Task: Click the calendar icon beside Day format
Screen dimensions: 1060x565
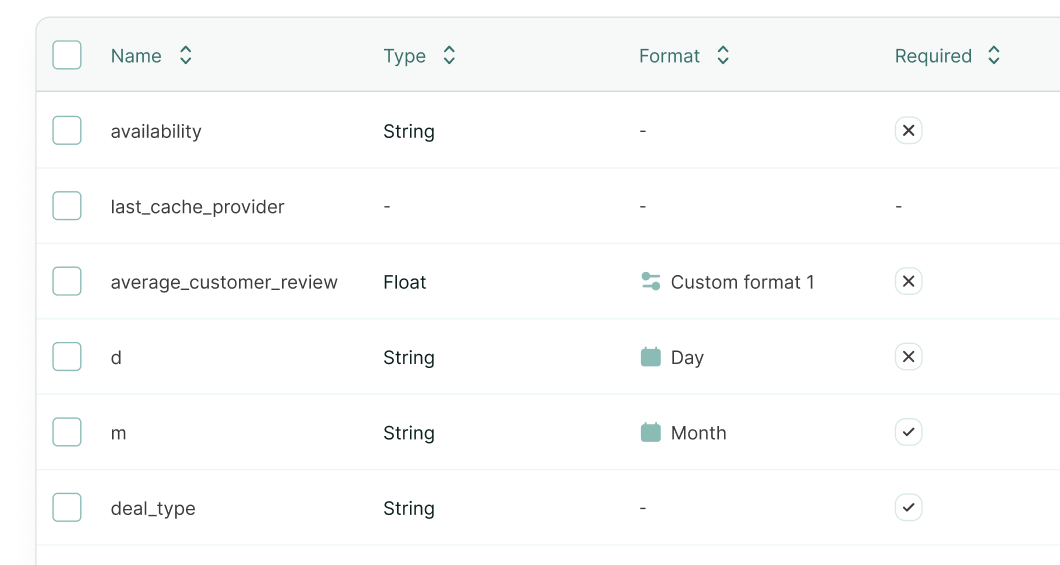Action: (x=650, y=357)
